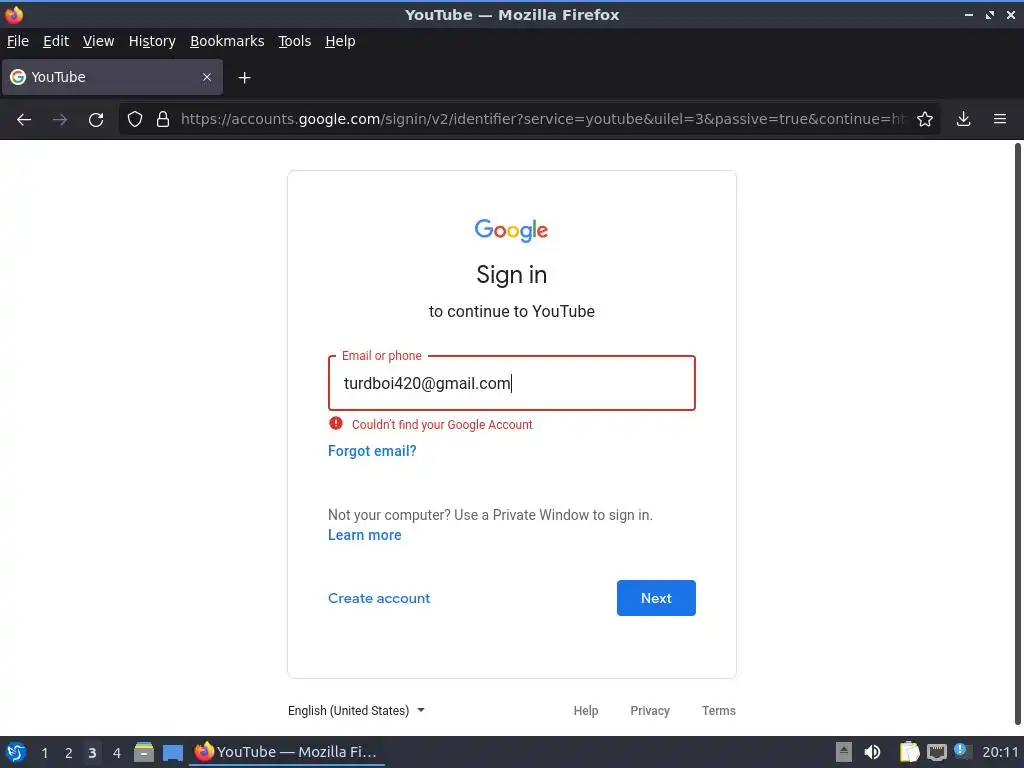This screenshot has width=1024, height=768.
Task: Switch to workspace 3
Action: point(92,753)
